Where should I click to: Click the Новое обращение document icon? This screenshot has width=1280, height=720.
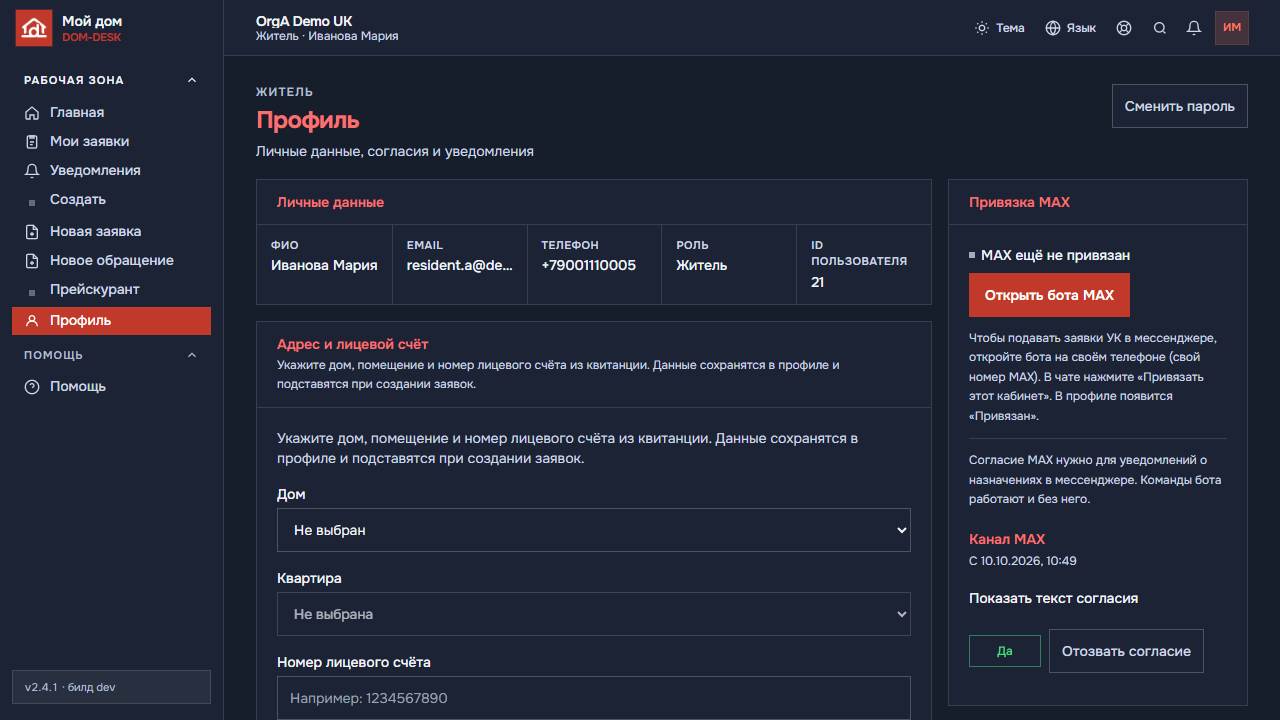click(32, 261)
